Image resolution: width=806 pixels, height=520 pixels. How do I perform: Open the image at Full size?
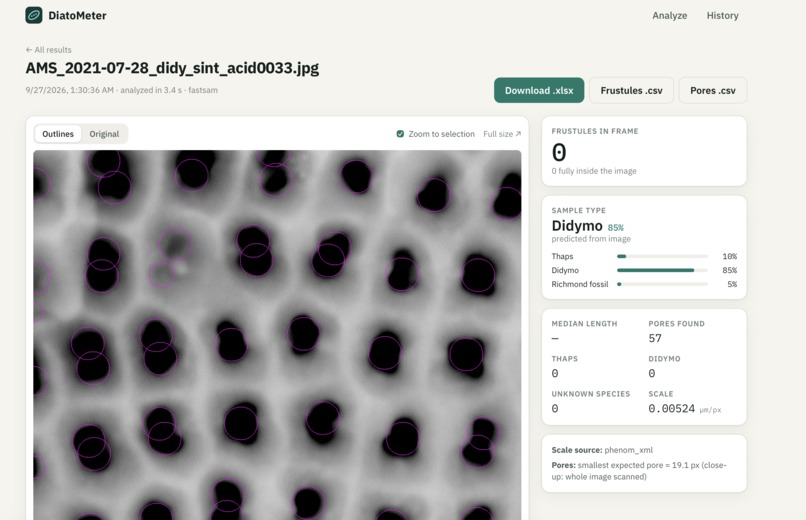click(x=502, y=134)
